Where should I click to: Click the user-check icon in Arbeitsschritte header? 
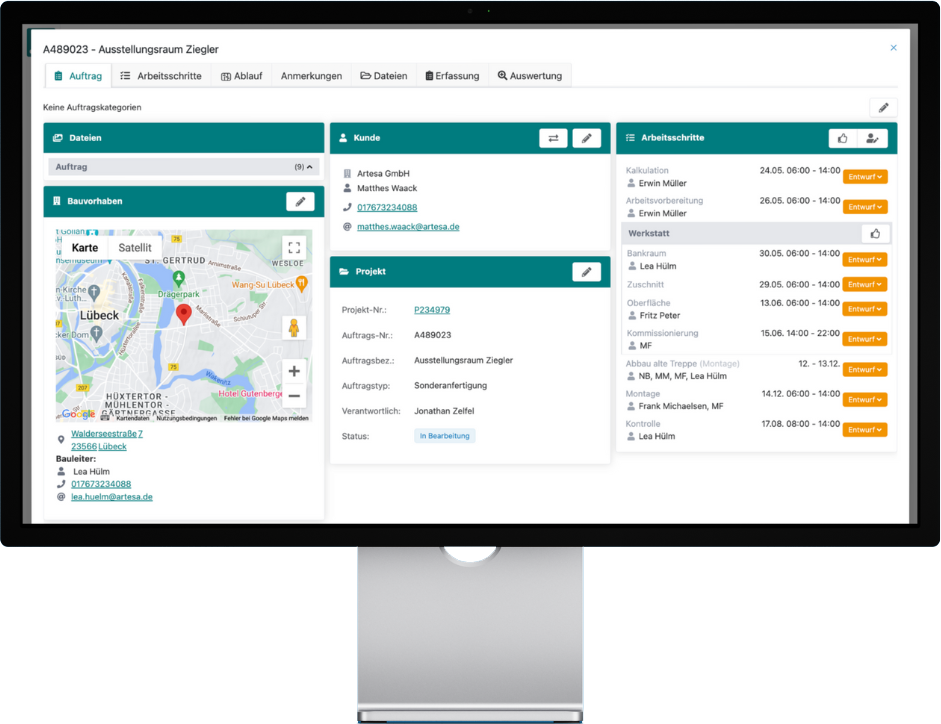click(873, 138)
